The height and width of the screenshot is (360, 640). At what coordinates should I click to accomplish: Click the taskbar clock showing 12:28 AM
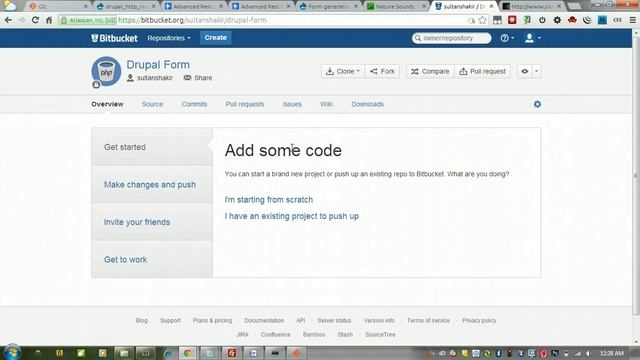coord(612,353)
